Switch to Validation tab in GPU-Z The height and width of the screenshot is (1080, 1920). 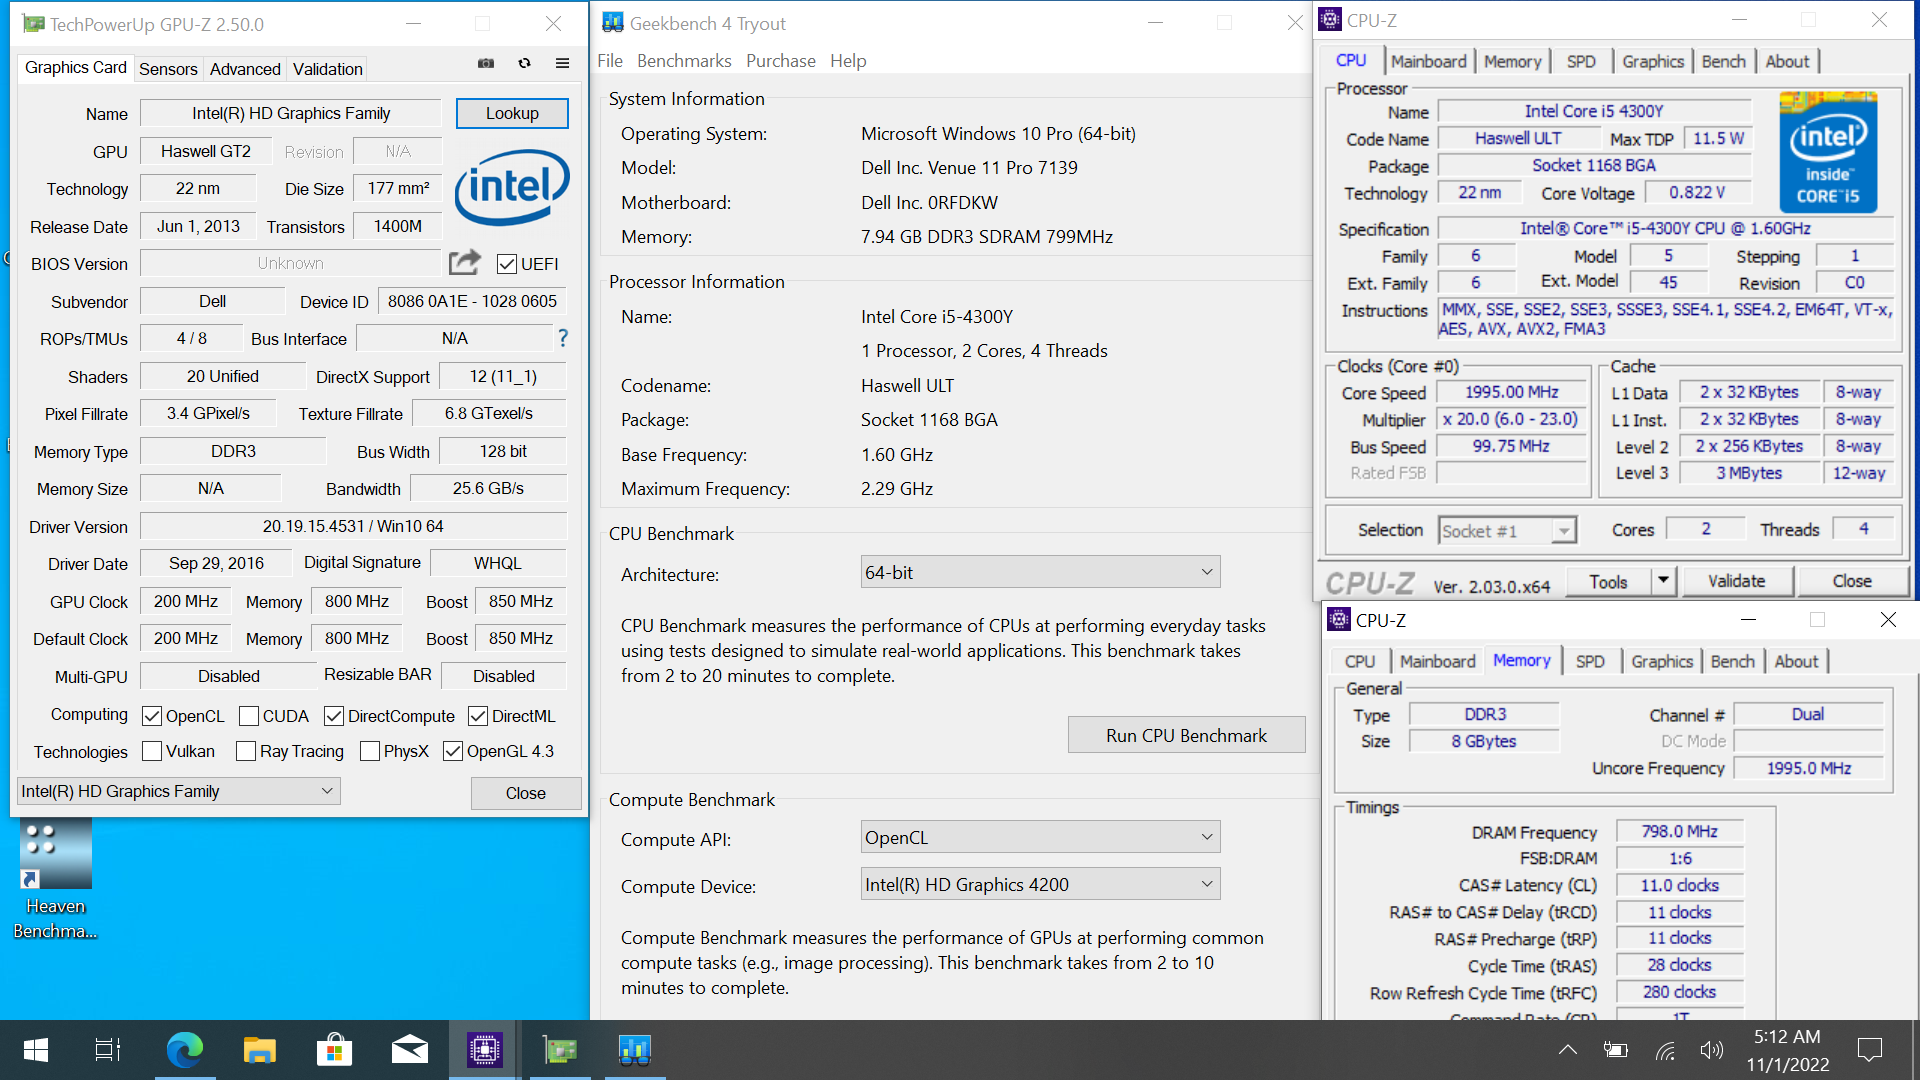[327, 69]
